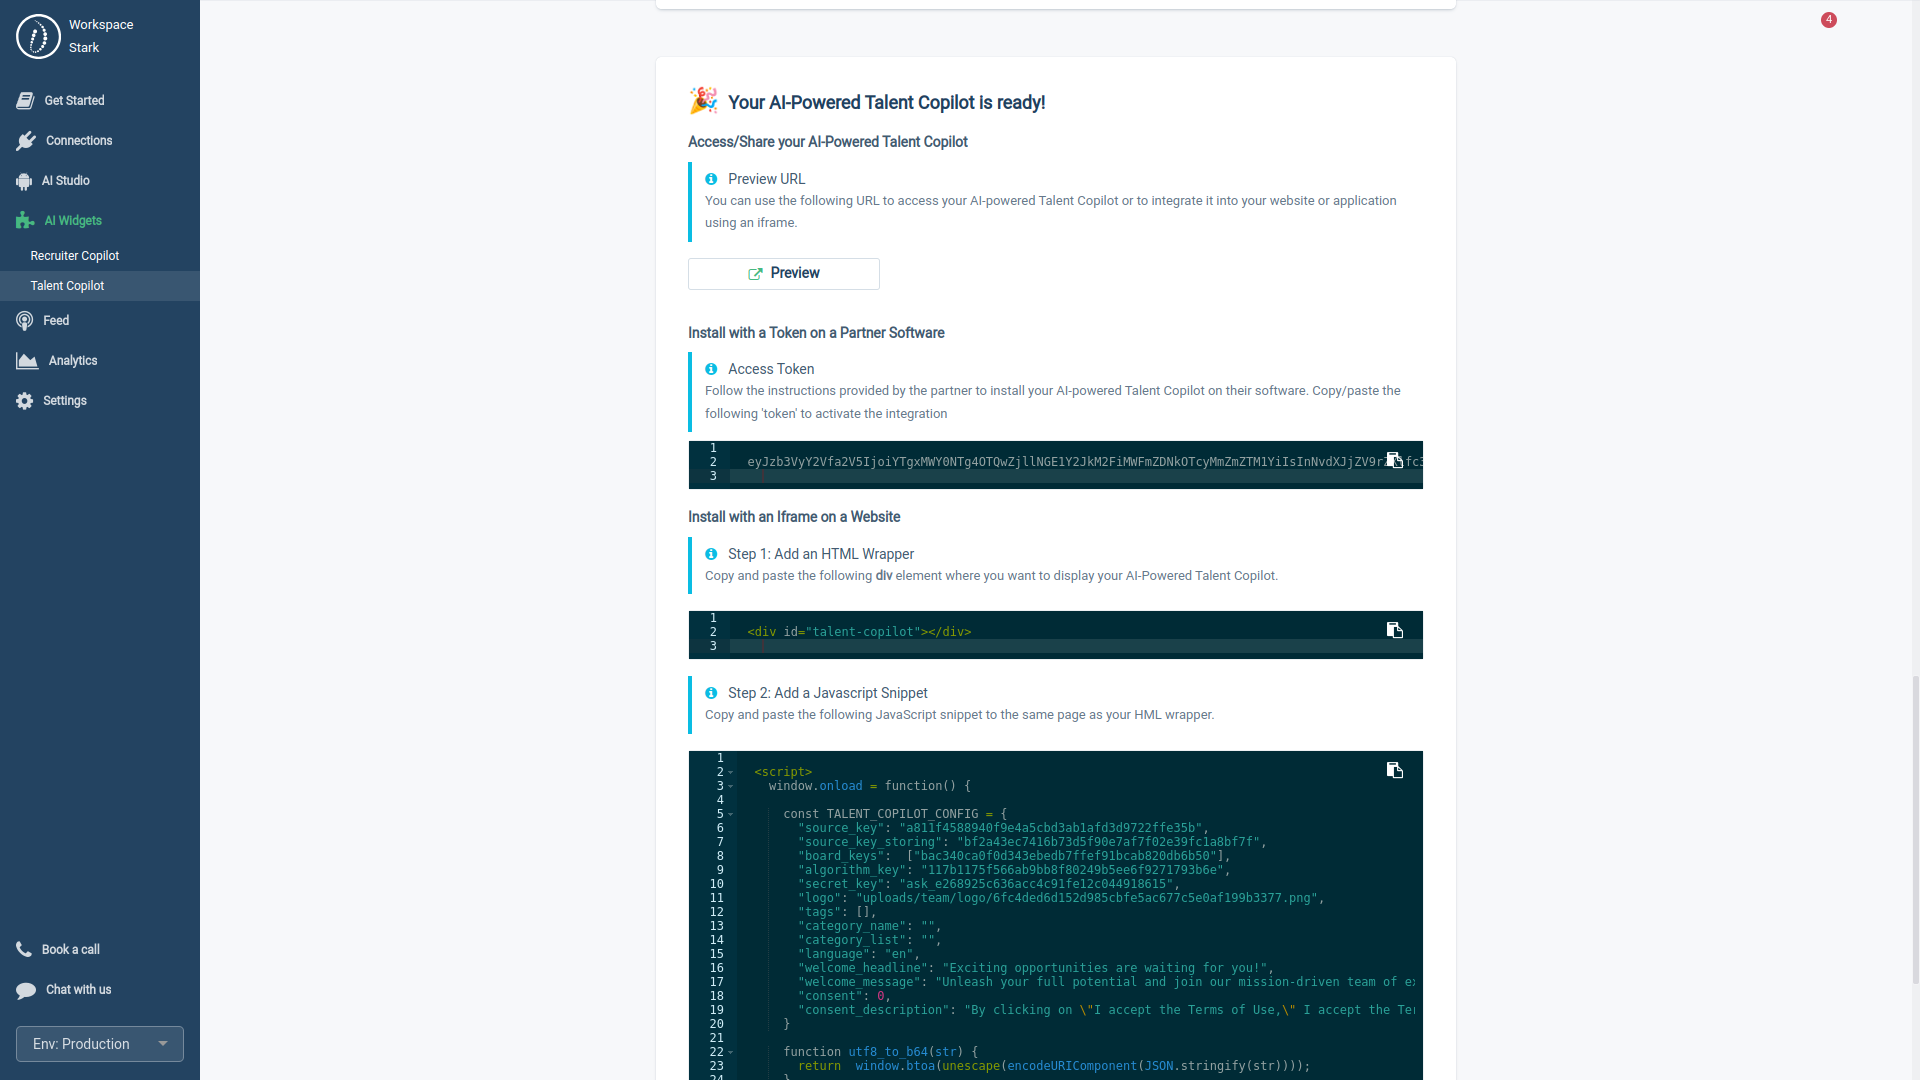Open Settings from the sidebar
The height and width of the screenshot is (1080, 1920).
(64, 400)
